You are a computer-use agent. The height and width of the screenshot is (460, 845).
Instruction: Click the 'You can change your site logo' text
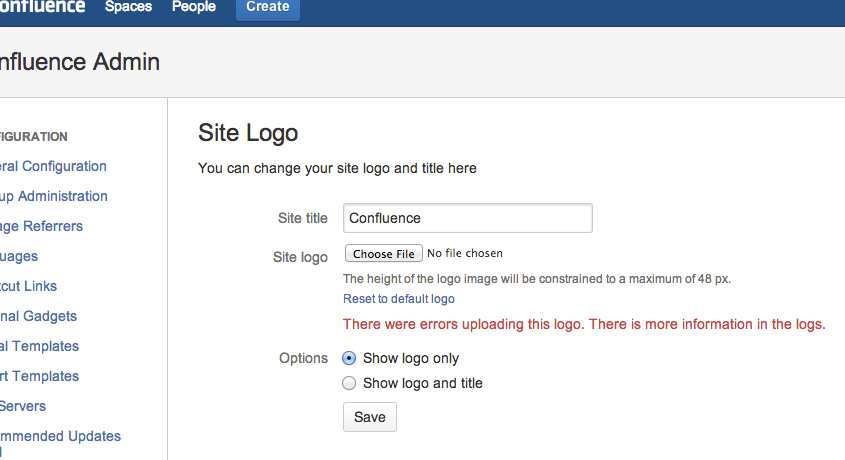click(x=337, y=169)
